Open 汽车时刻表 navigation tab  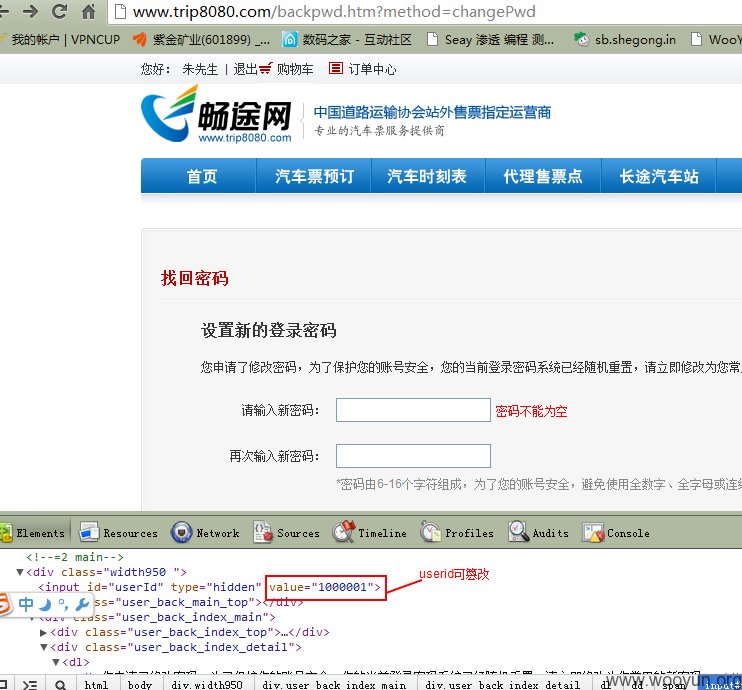(x=427, y=177)
